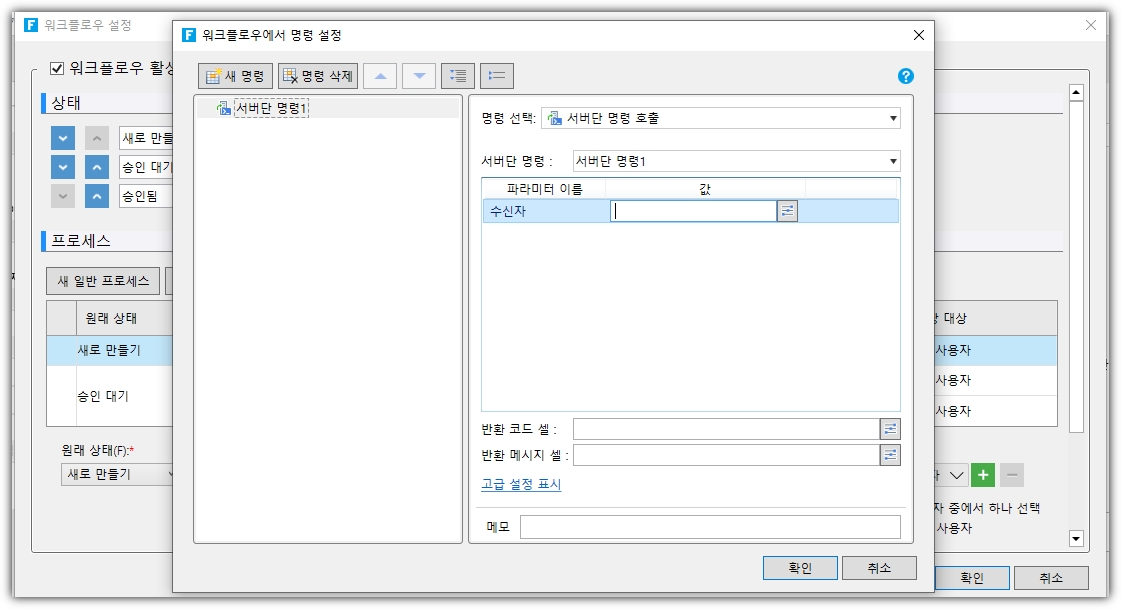1122x610 pixels.
Task: Confirm command settings with 확인 button
Action: point(800,568)
